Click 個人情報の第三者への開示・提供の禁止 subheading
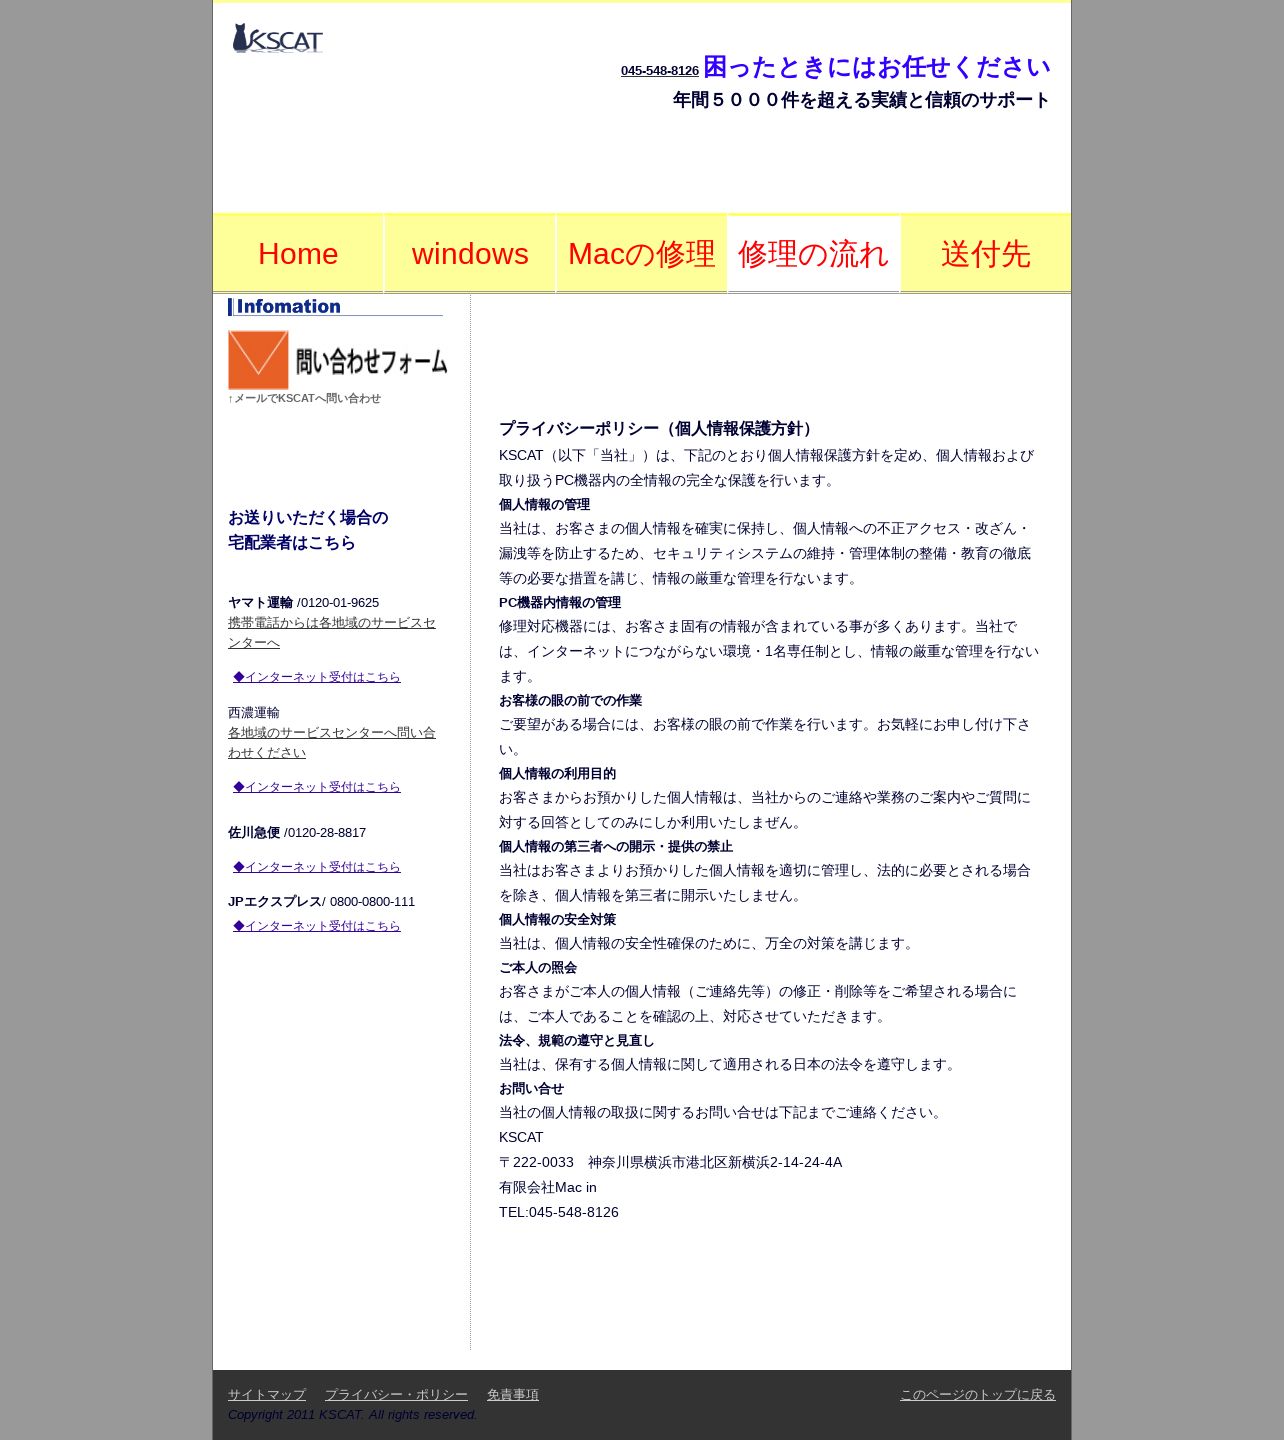Viewport: 1284px width, 1440px height. [616, 847]
